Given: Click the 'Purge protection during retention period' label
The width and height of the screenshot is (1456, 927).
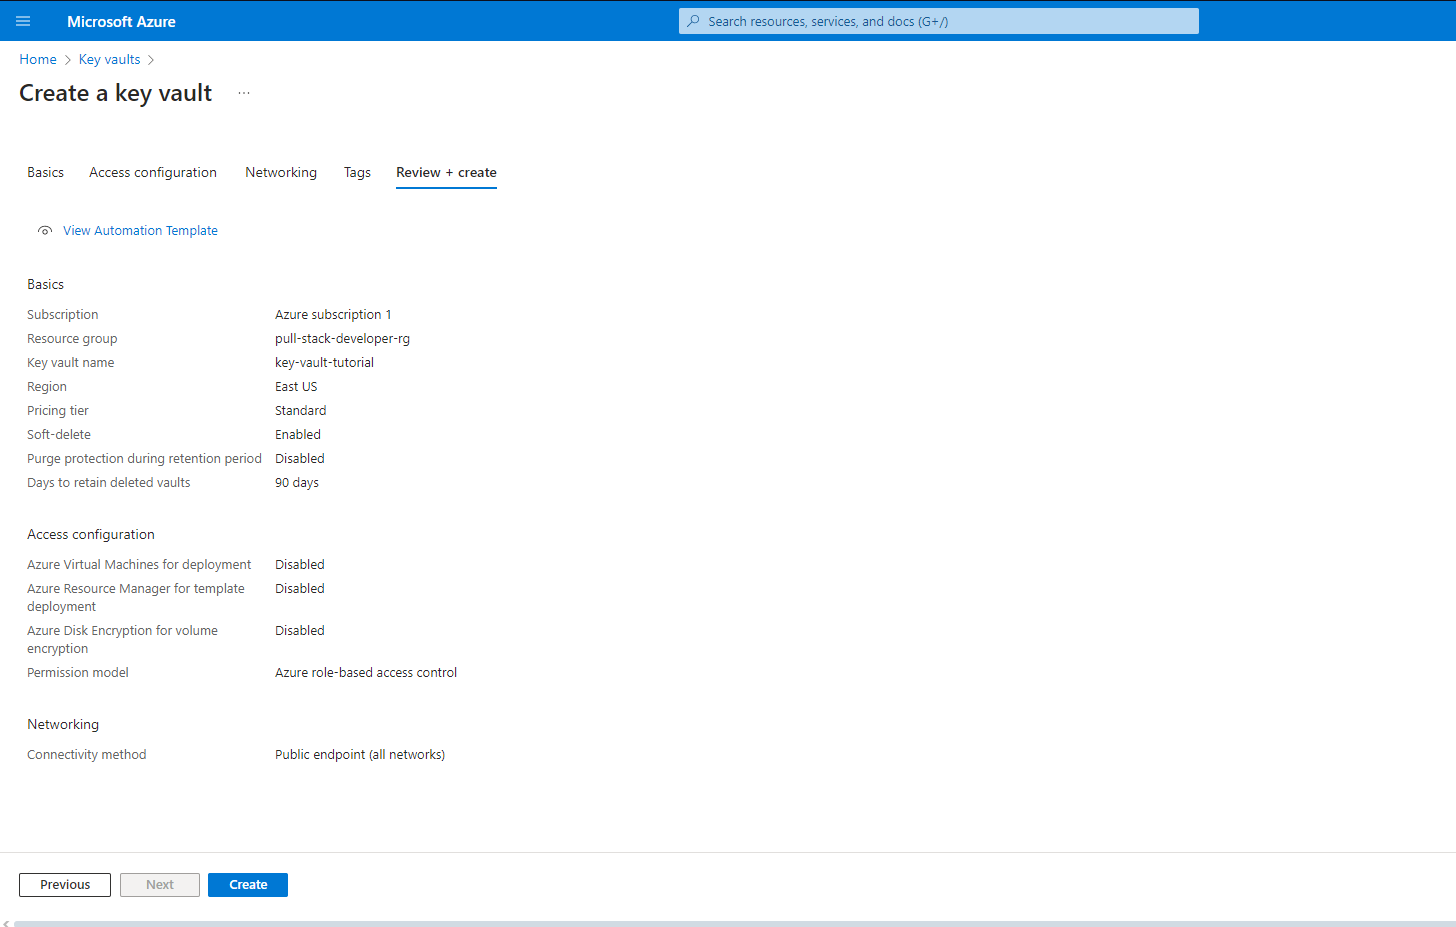Looking at the screenshot, I should tap(144, 459).
